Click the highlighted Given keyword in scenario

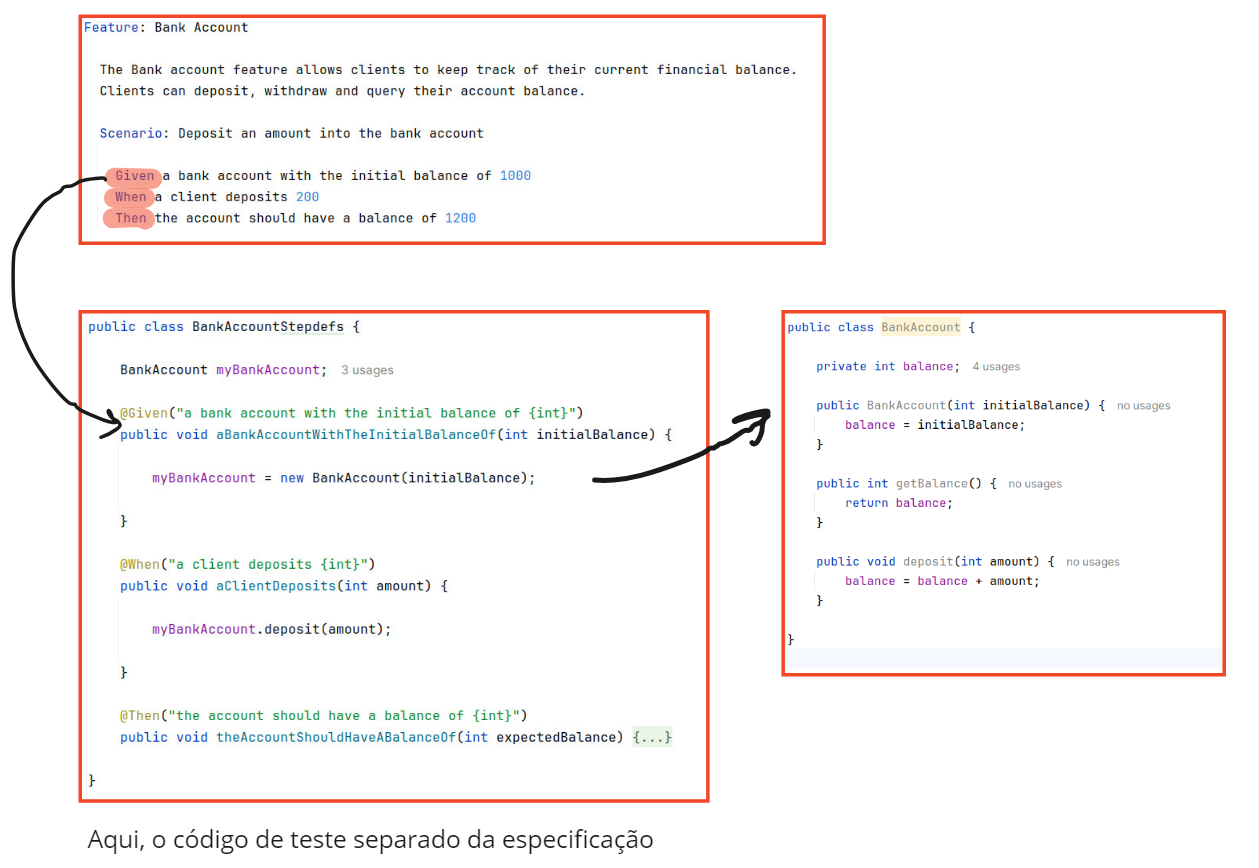pos(135,176)
